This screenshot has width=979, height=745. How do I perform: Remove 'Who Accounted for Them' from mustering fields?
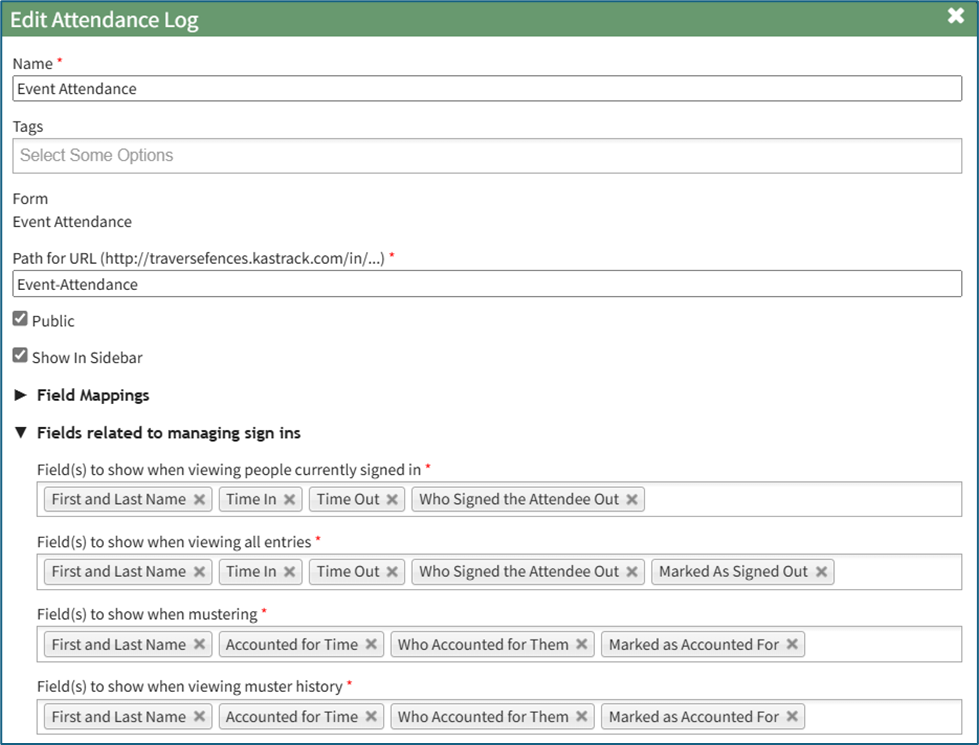coord(582,645)
